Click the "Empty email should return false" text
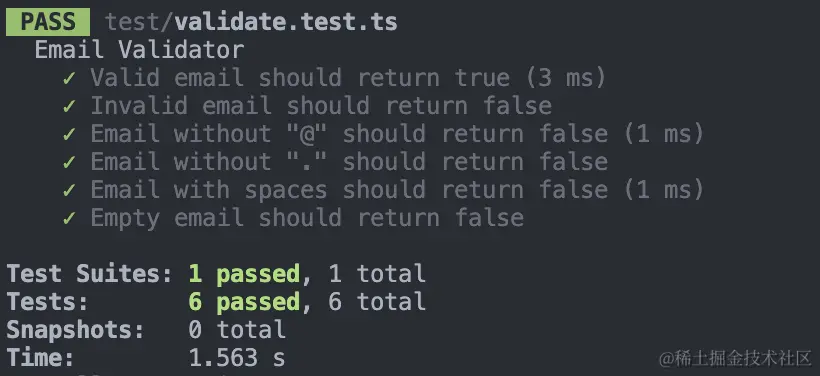The height and width of the screenshot is (376, 820). click(307, 218)
